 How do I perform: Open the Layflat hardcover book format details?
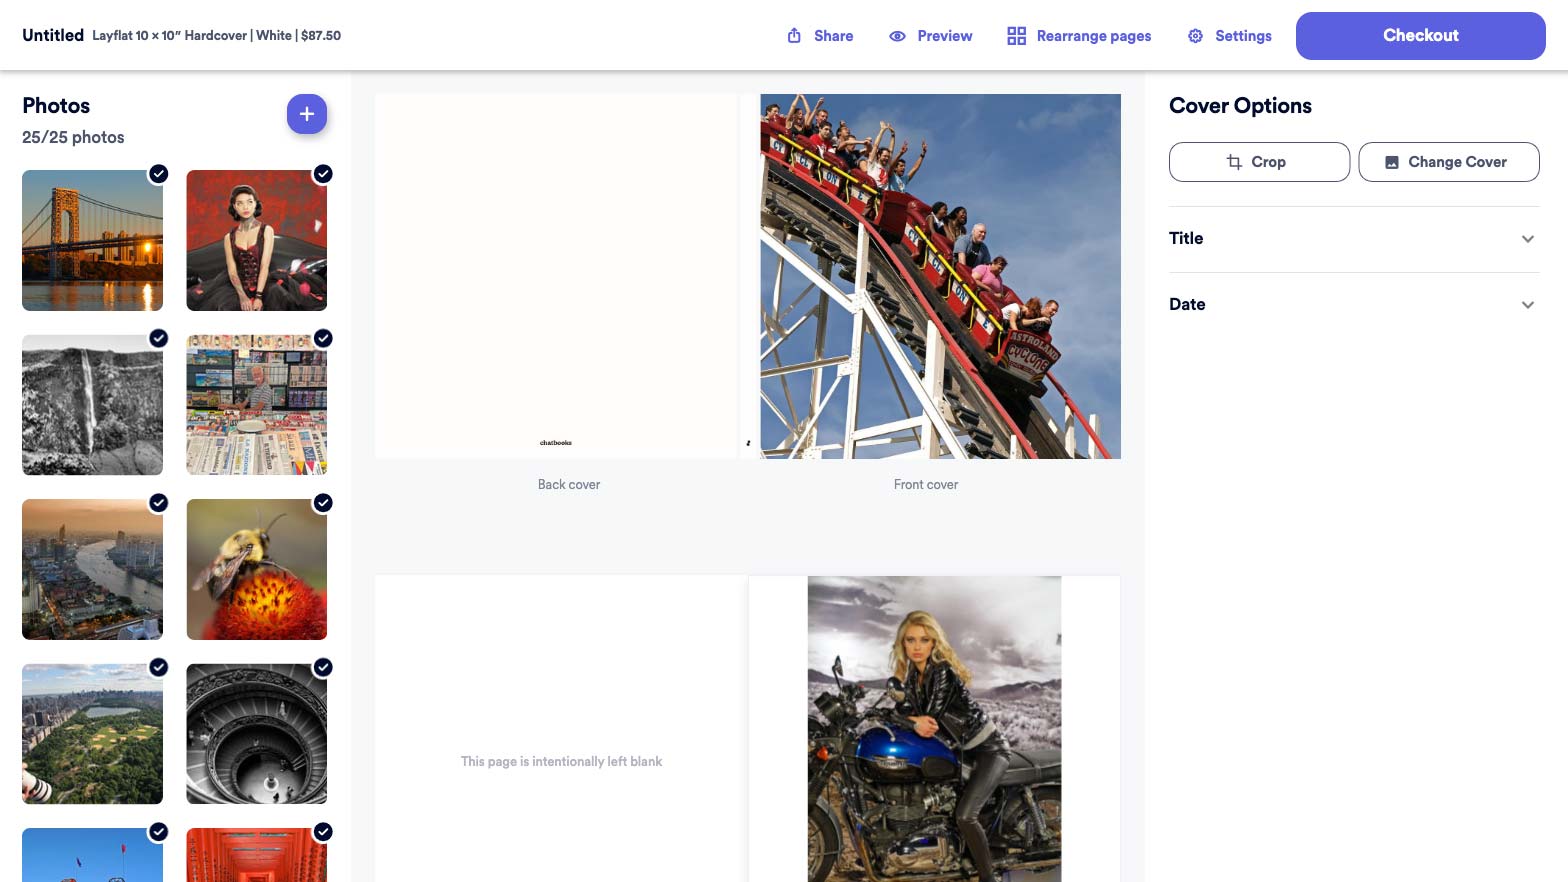(216, 36)
